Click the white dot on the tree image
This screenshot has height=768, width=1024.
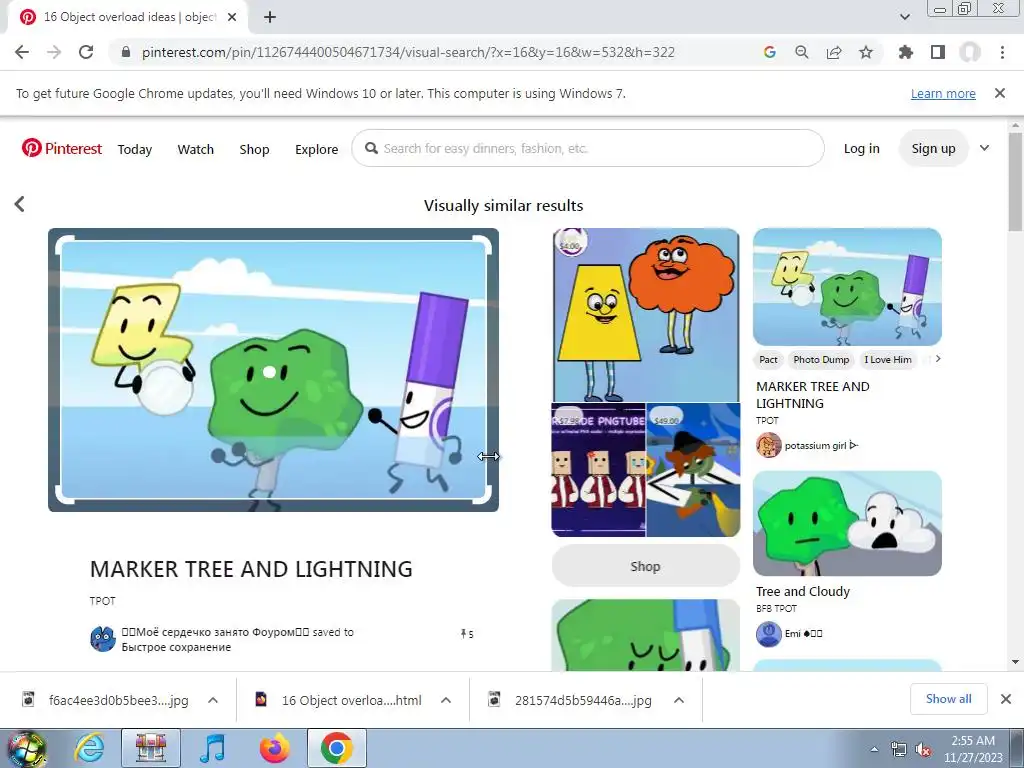coord(269,372)
